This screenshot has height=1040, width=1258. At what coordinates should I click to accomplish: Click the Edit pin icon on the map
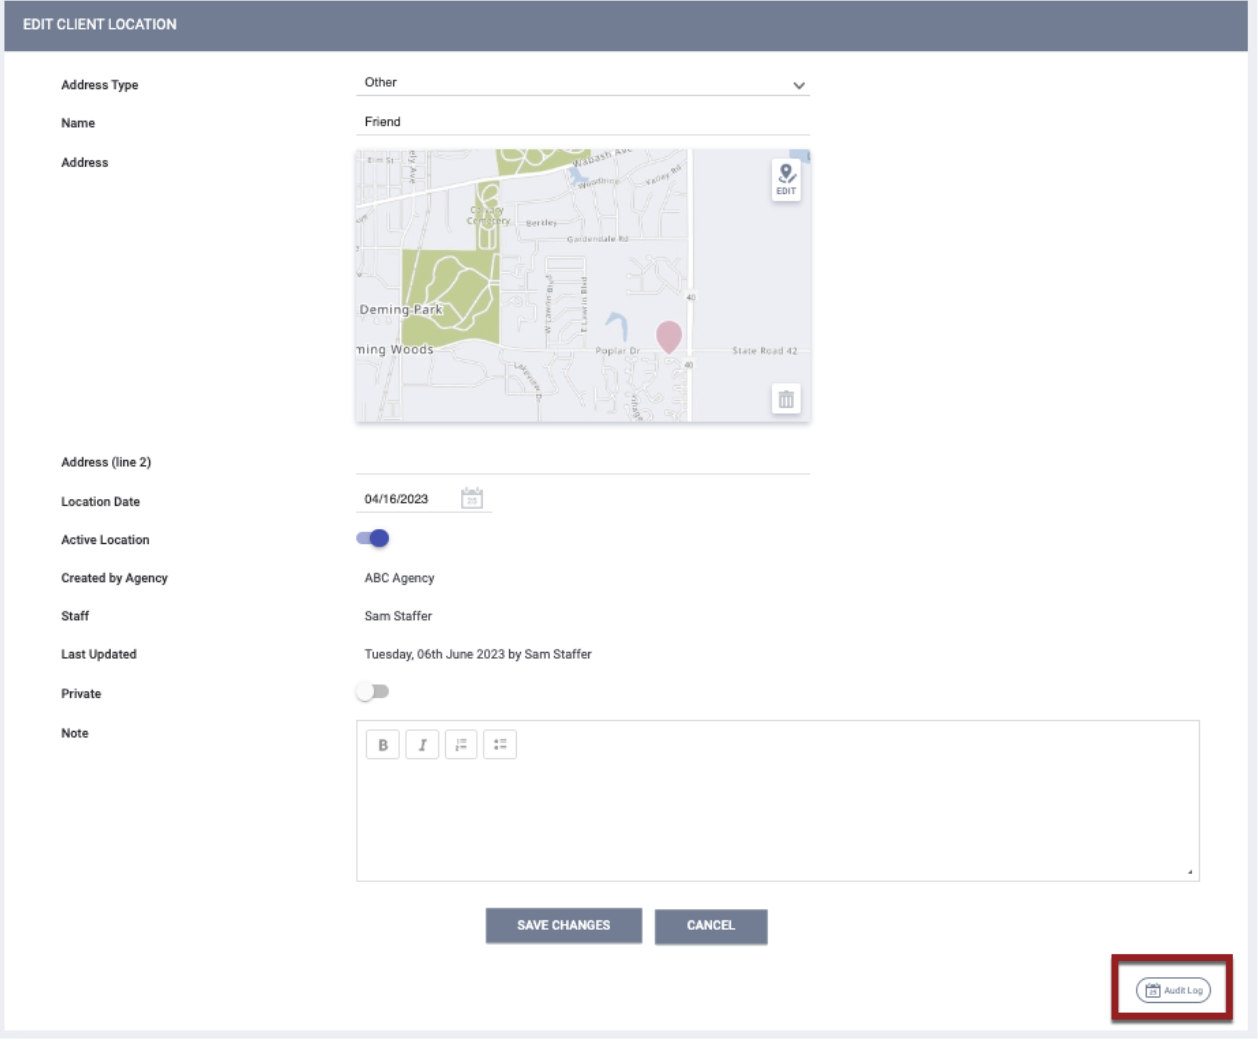785,177
